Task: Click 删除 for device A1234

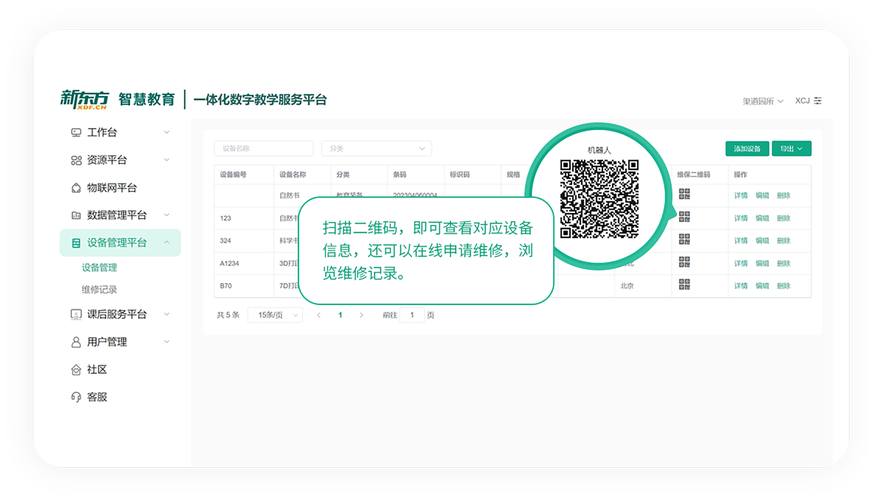Action: [783, 263]
